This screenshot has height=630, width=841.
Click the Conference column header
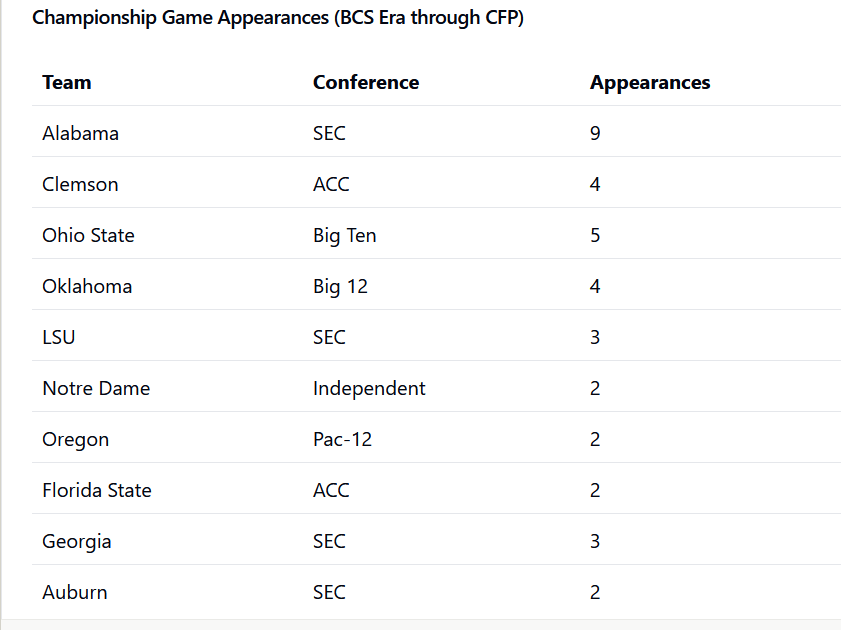click(366, 83)
